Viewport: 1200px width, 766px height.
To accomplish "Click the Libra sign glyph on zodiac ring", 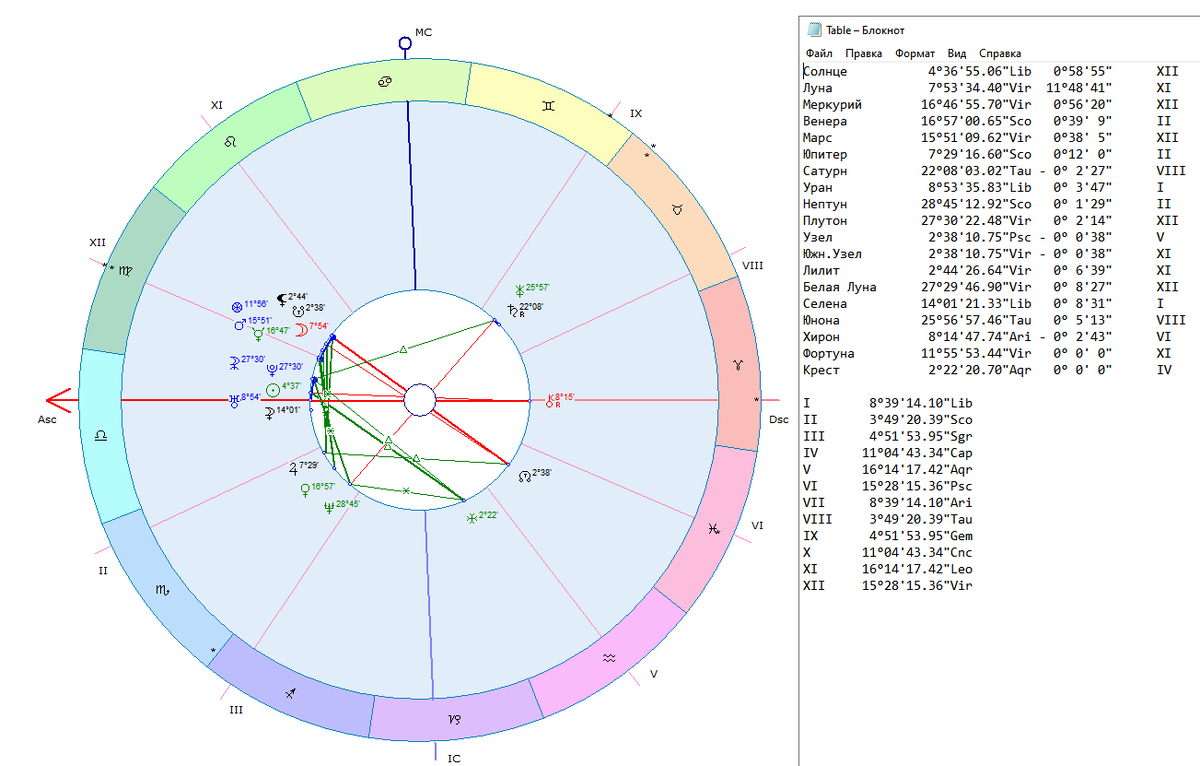I will coord(101,436).
